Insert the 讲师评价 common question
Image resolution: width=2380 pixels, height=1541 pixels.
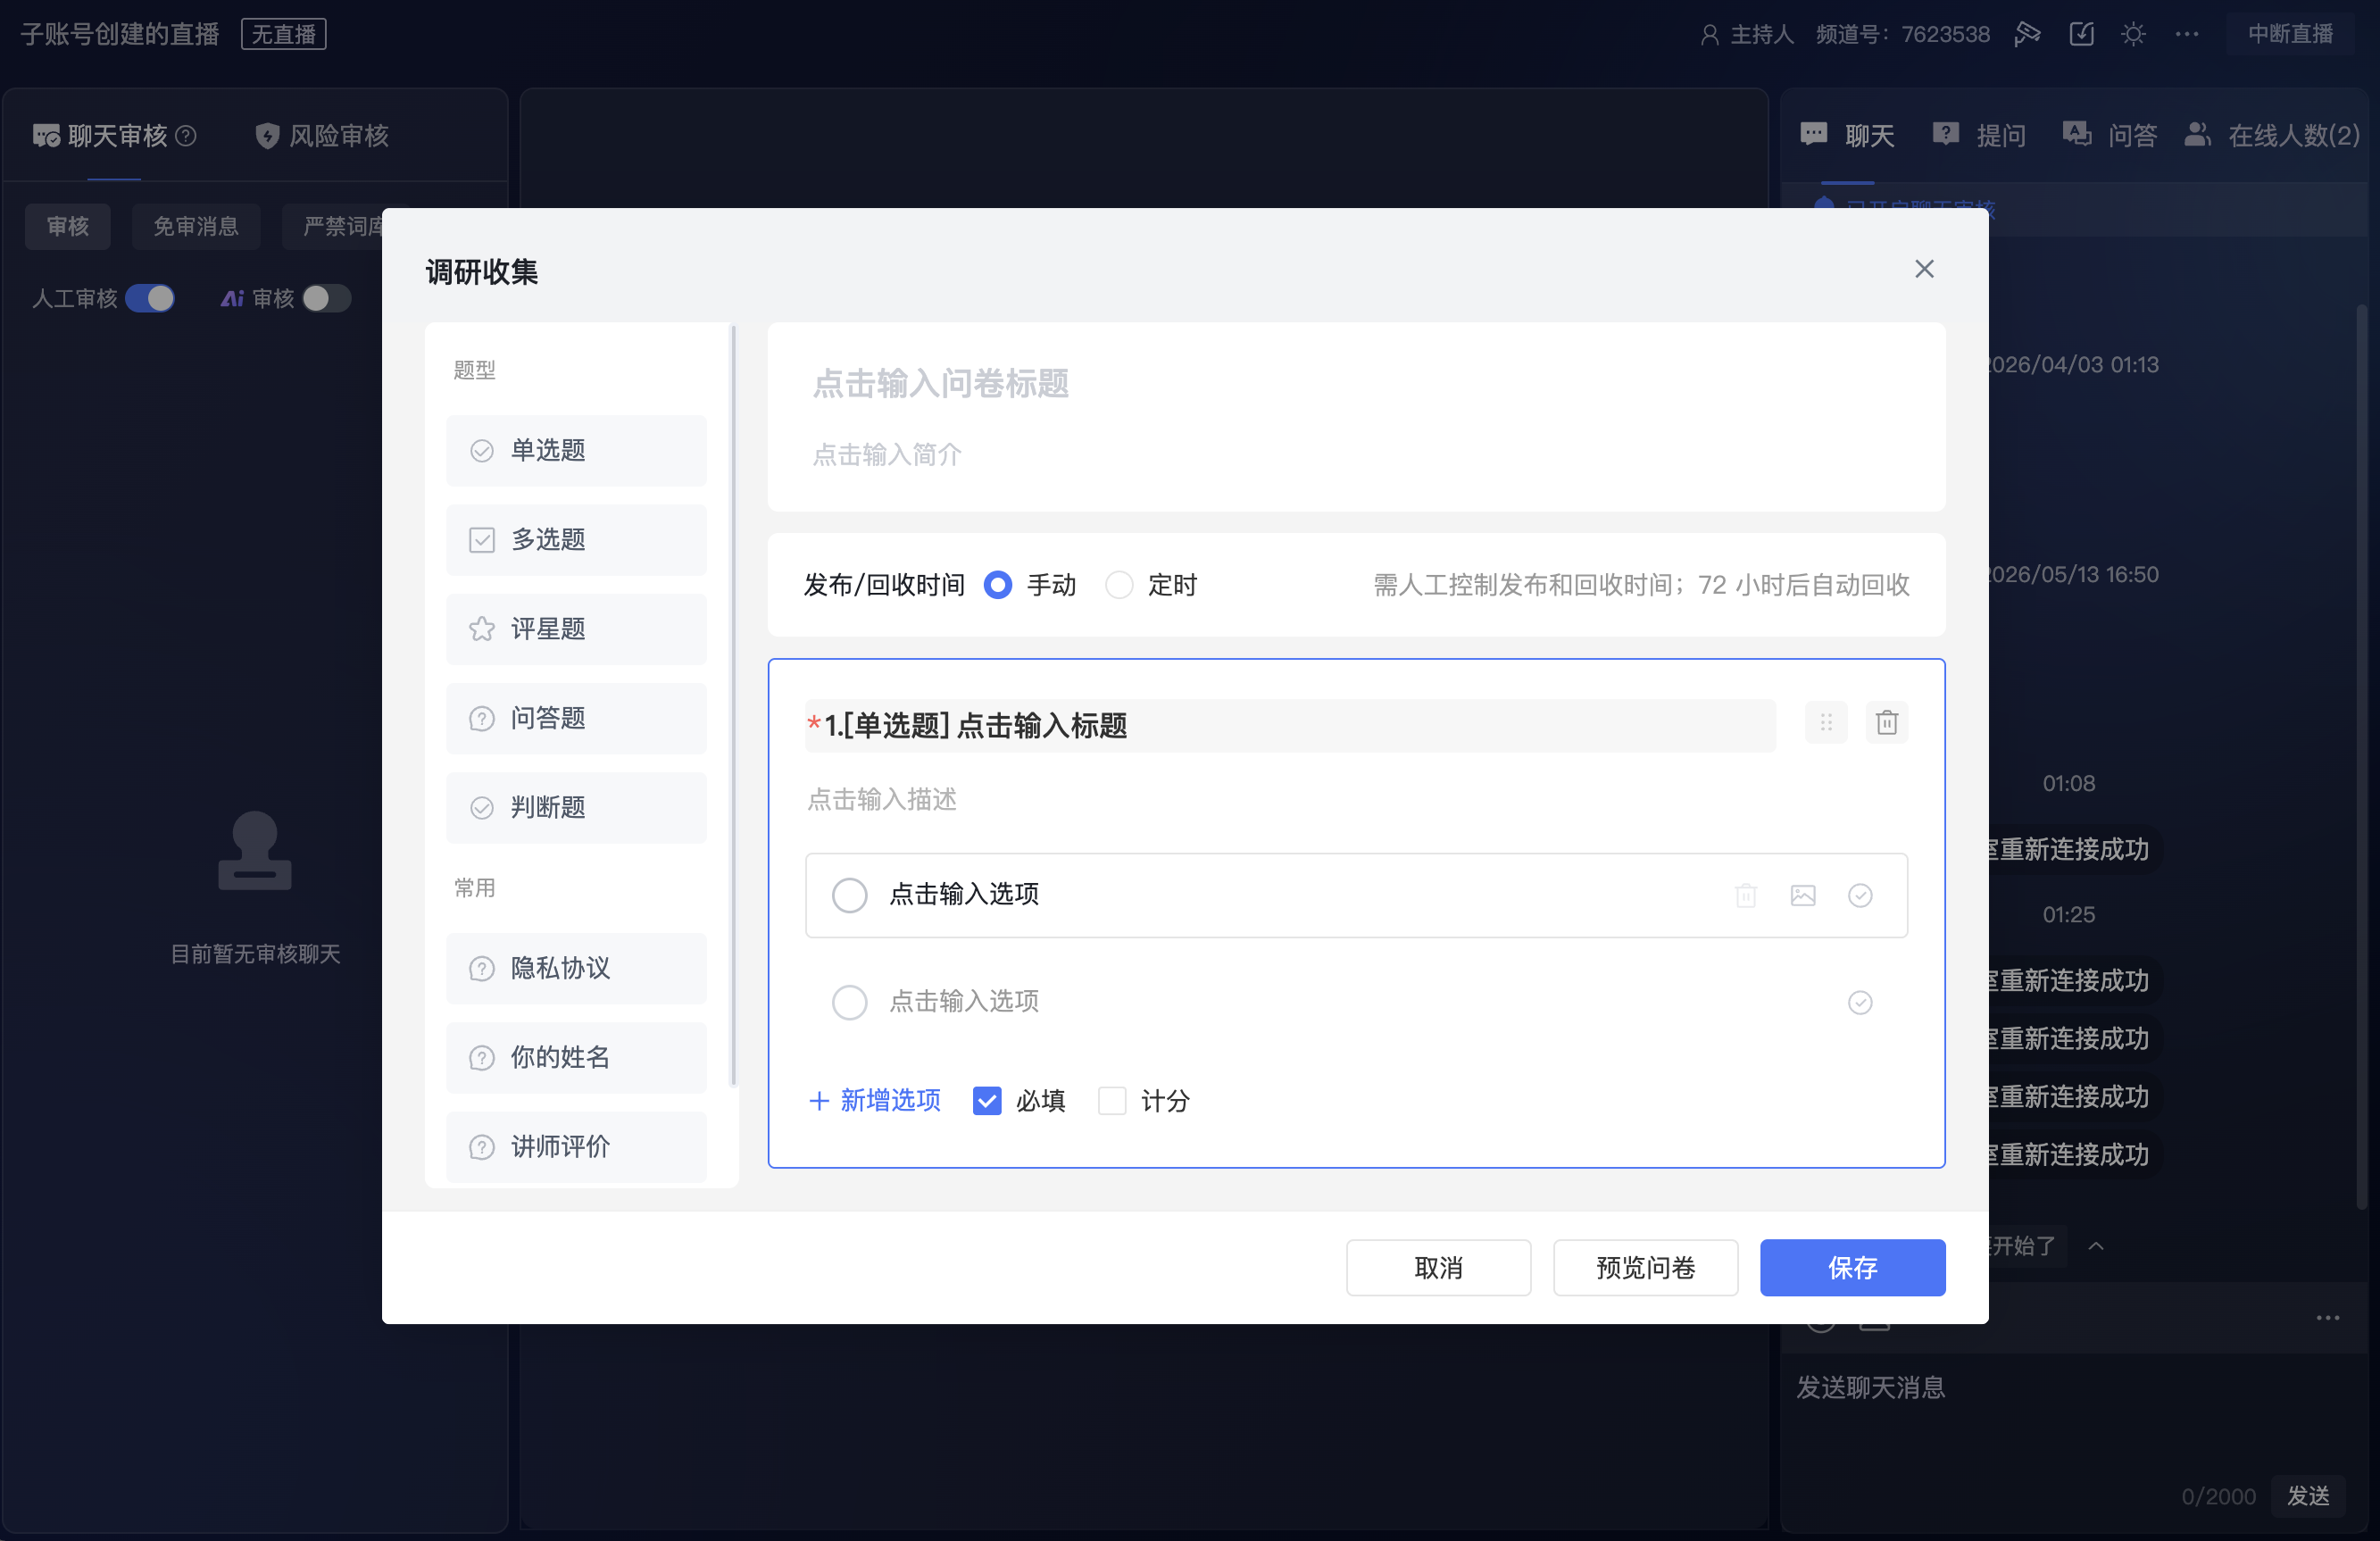coord(576,1146)
